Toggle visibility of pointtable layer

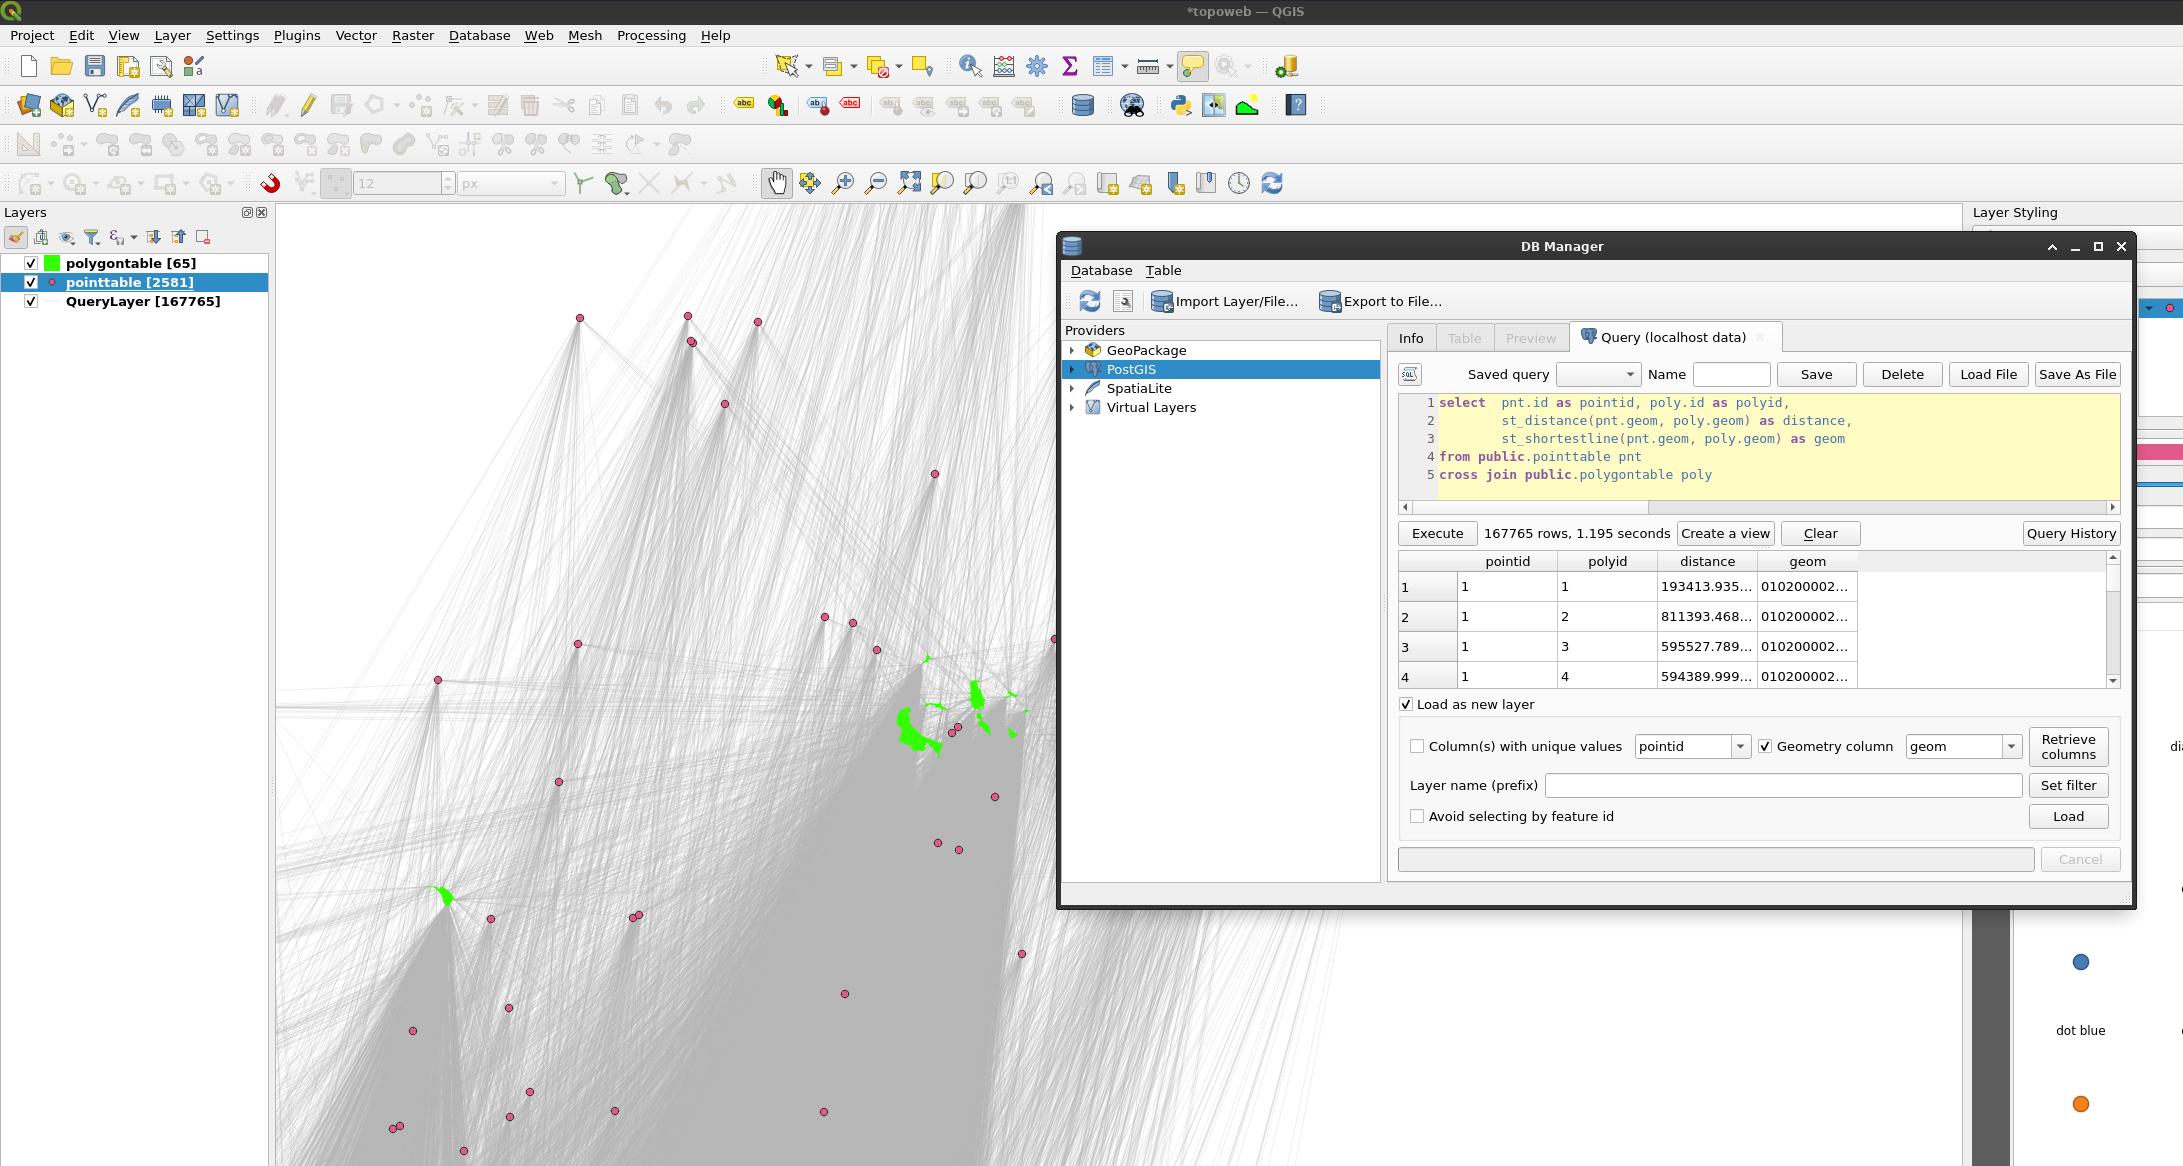(30, 281)
